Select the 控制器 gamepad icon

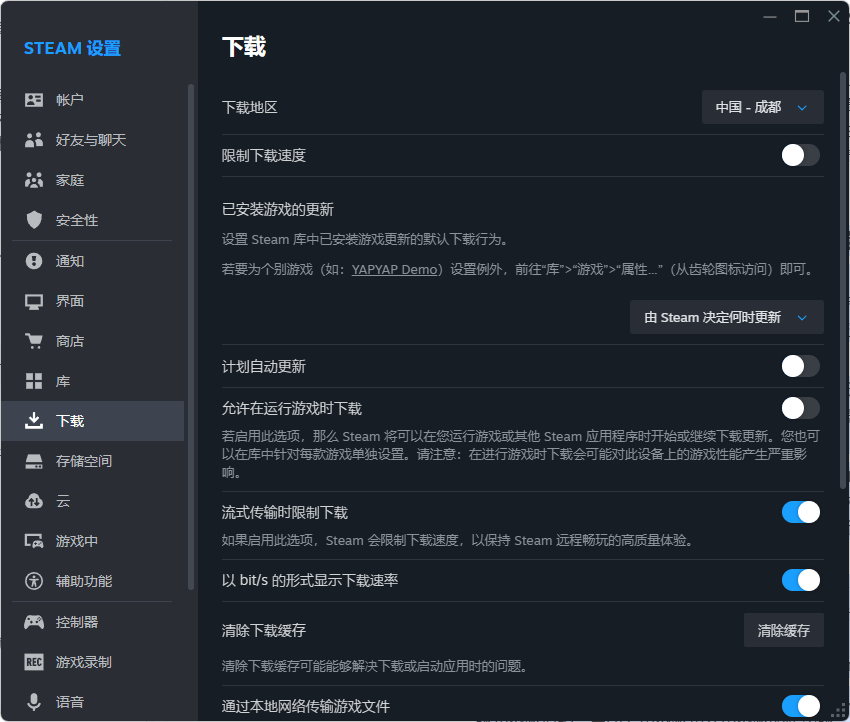point(34,622)
